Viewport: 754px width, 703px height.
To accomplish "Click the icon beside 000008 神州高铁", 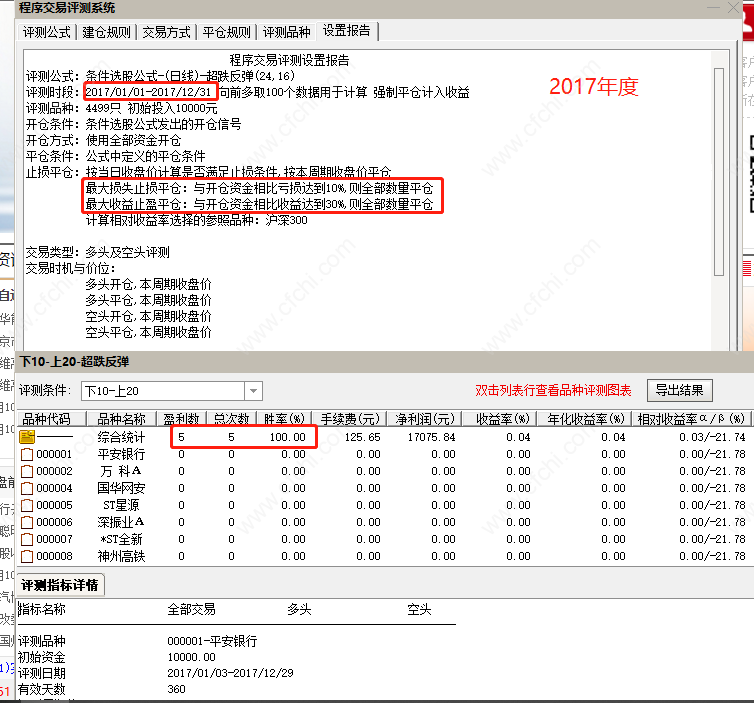I will pos(27,556).
